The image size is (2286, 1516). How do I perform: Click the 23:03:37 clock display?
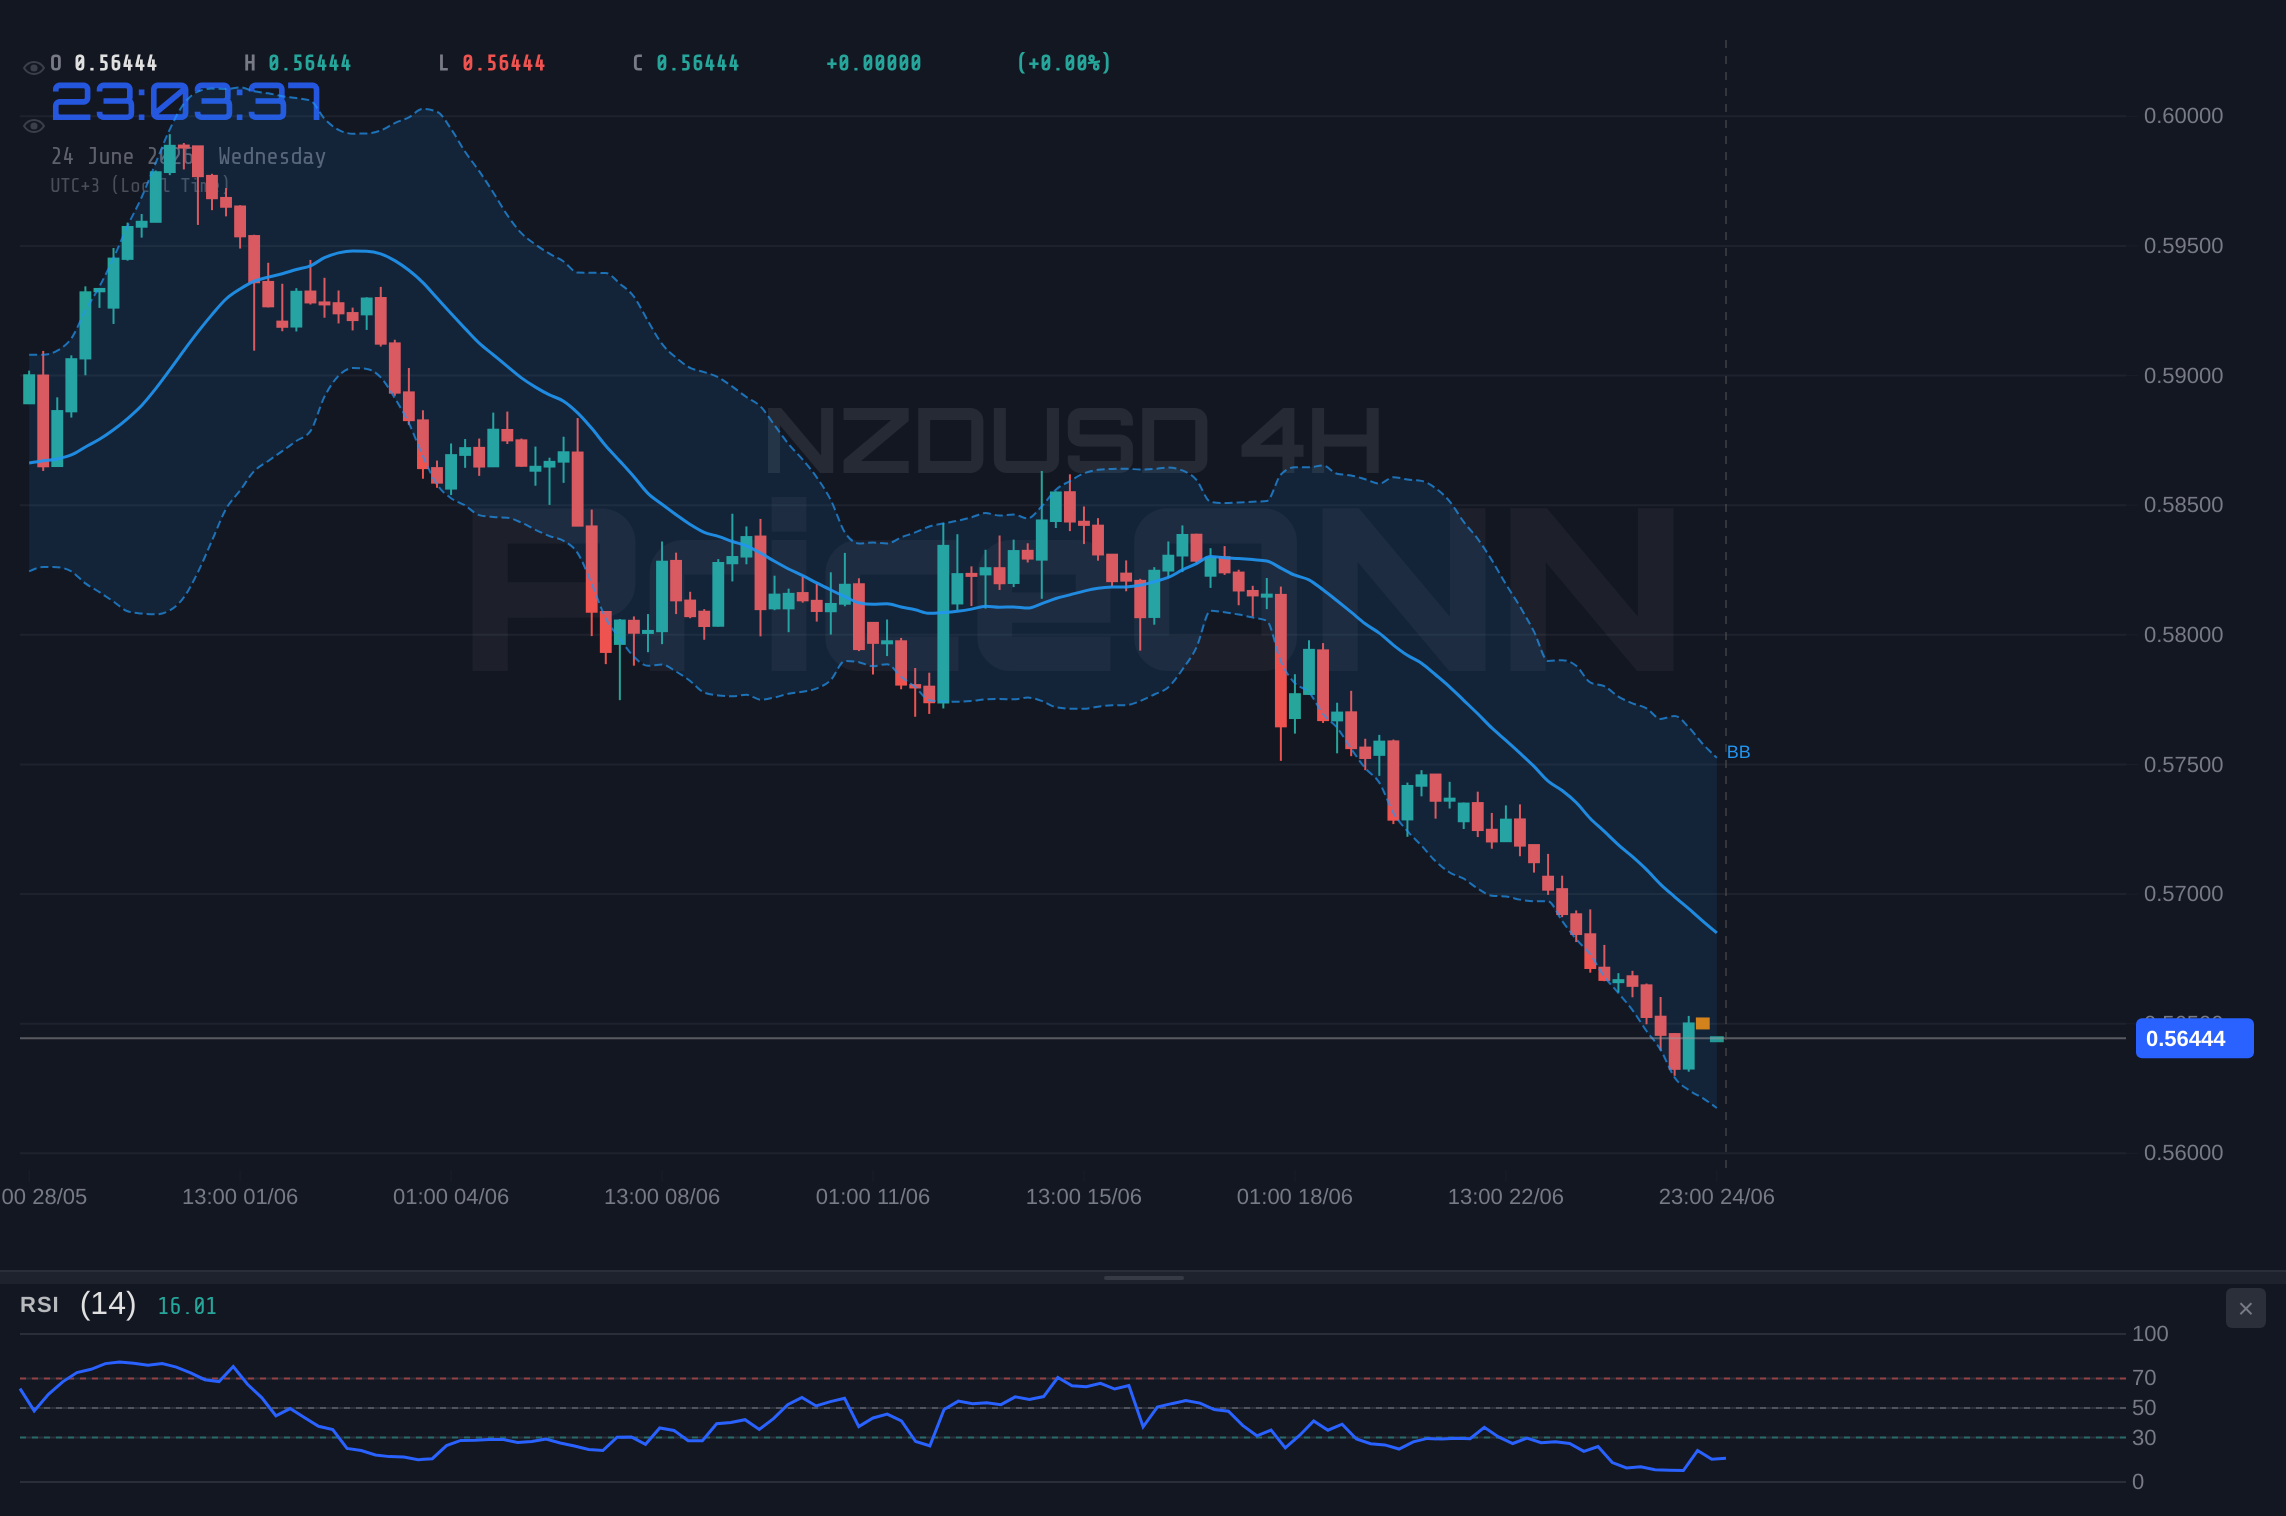point(186,102)
